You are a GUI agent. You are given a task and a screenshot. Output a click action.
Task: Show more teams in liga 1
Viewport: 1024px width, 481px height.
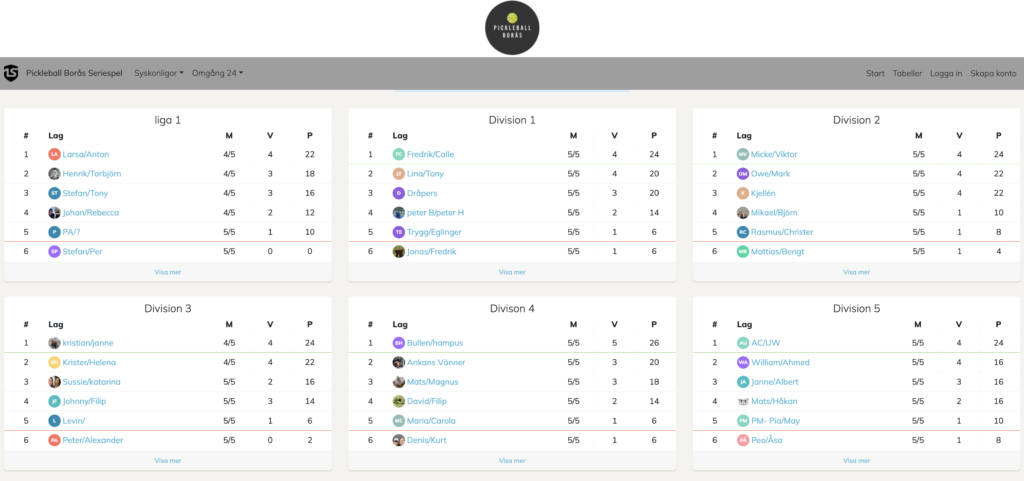tap(167, 271)
